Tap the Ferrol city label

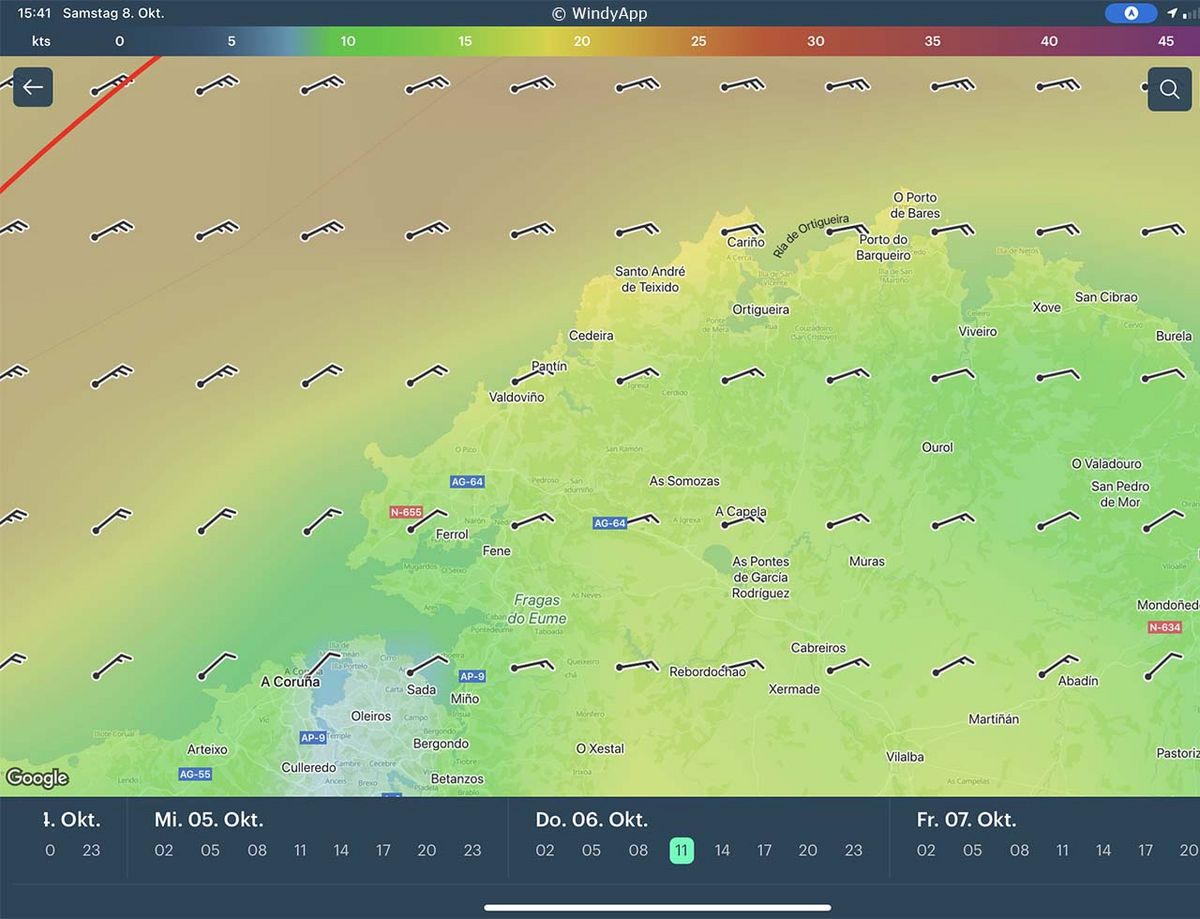pyautogui.click(x=452, y=535)
